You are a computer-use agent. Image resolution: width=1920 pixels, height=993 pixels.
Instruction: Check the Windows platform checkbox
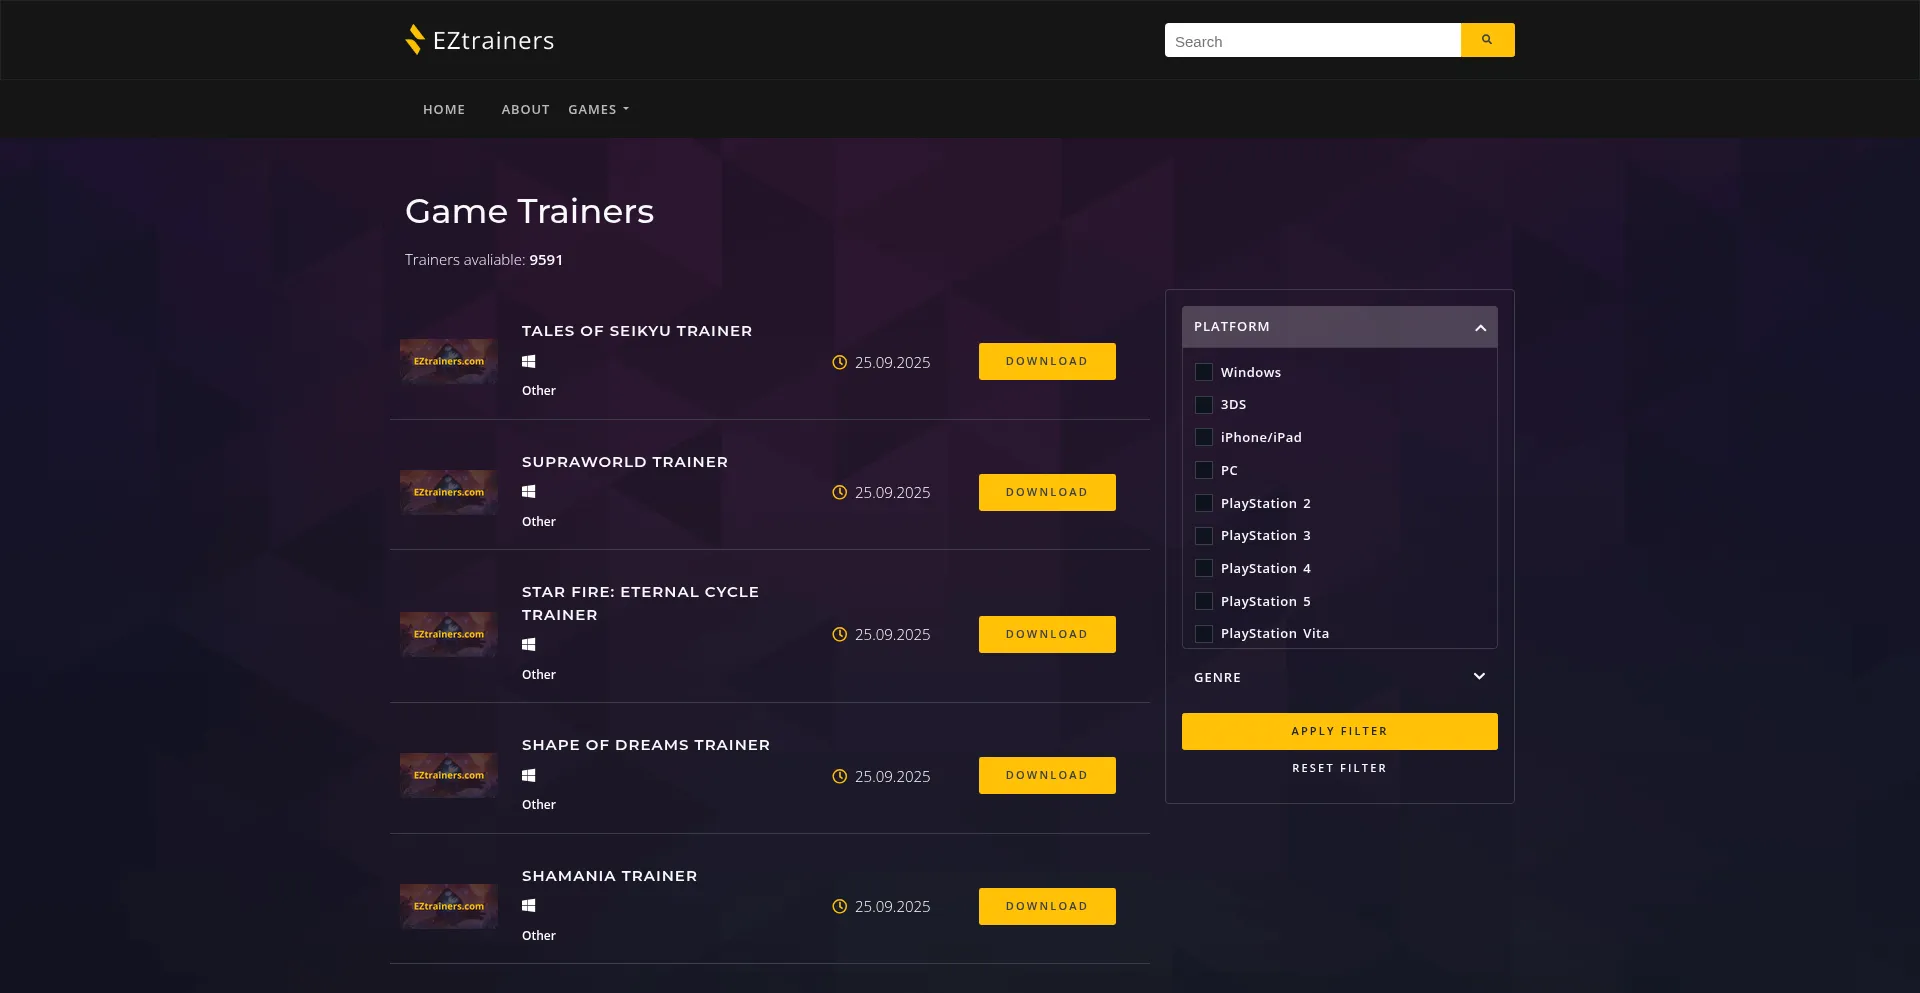coord(1204,372)
